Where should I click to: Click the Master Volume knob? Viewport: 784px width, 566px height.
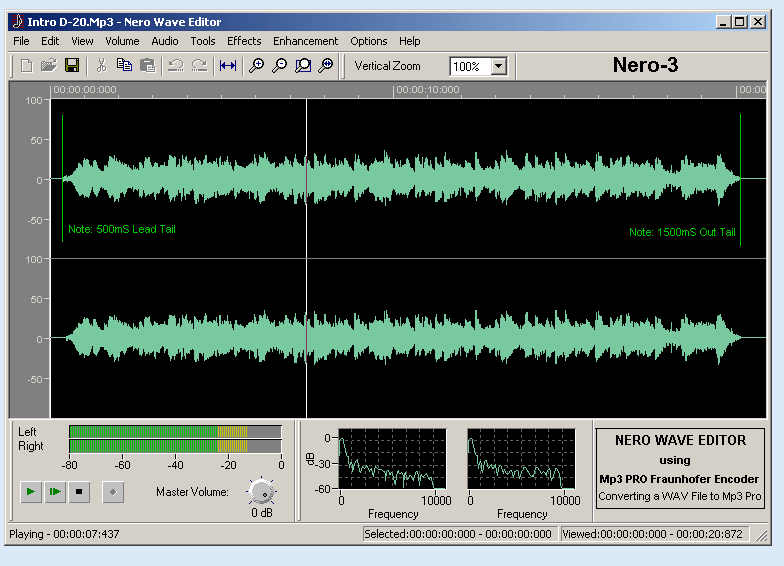coord(262,492)
